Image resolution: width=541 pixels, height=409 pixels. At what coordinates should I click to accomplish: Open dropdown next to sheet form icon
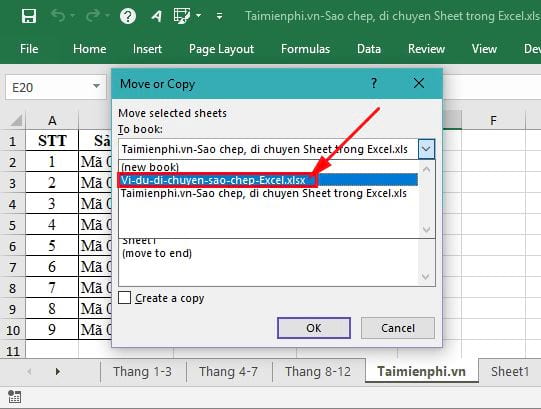coord(198,16)
